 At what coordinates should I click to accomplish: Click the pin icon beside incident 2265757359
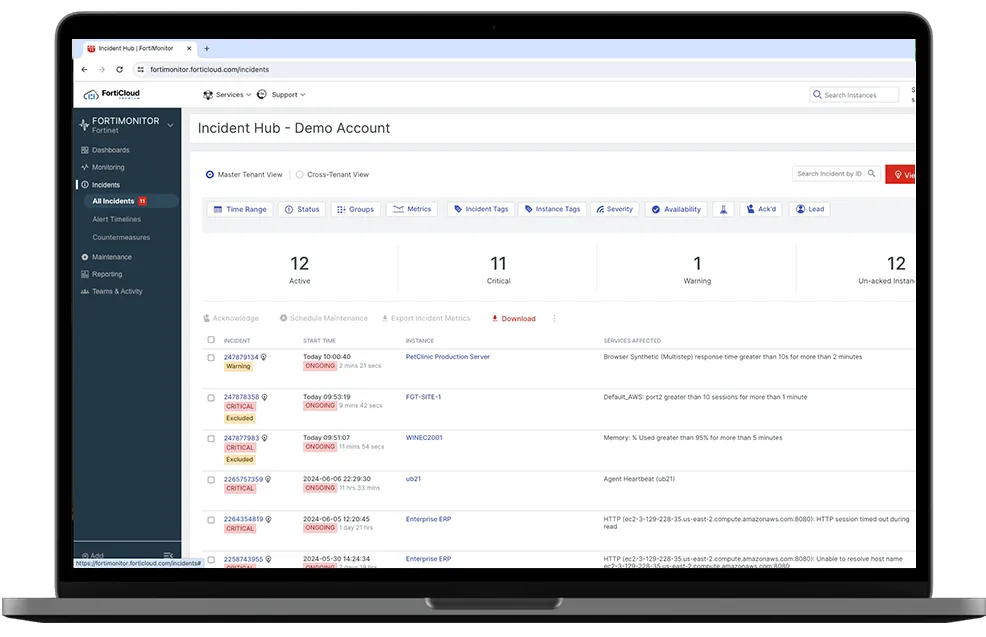pyautogui.click(x=268, y=479)
